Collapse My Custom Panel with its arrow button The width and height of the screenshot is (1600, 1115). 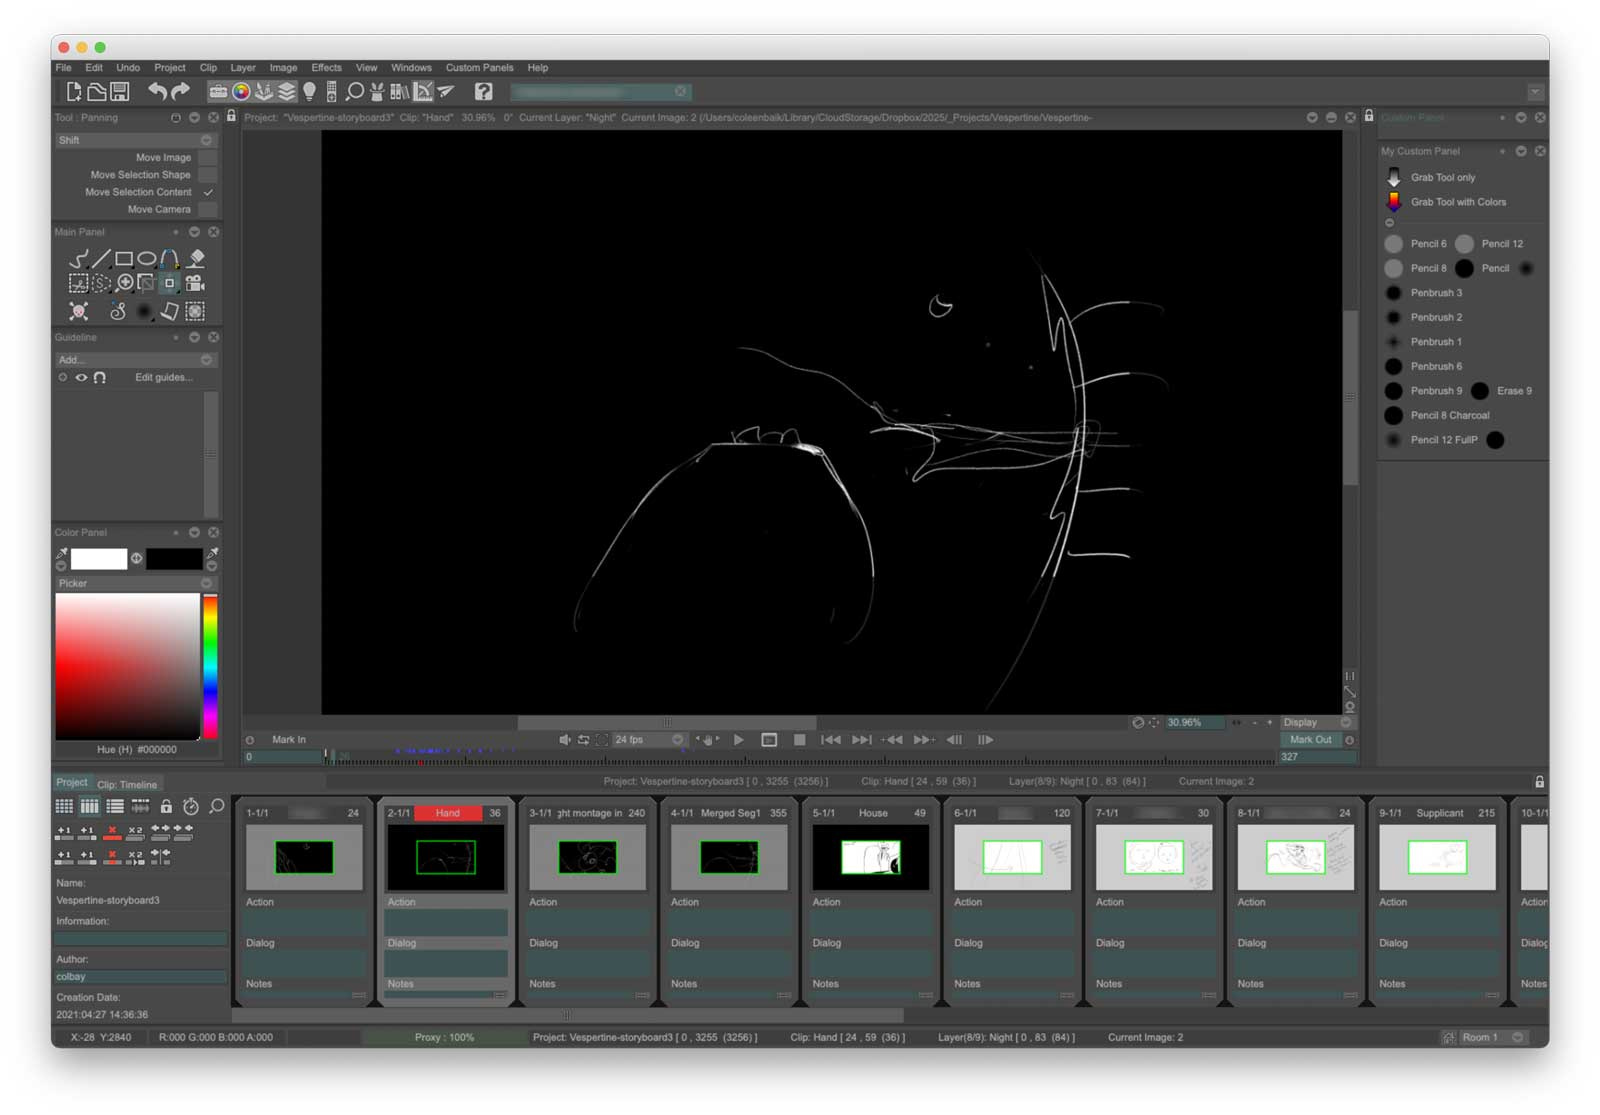(x=1521, y=151)
